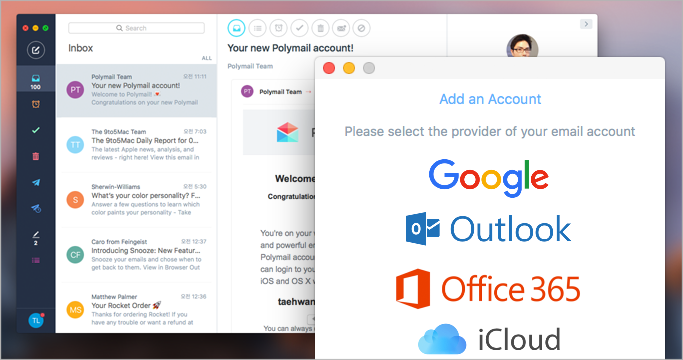Toggle the ALL filter above message list
683x360 pixels.
[206, 58]
